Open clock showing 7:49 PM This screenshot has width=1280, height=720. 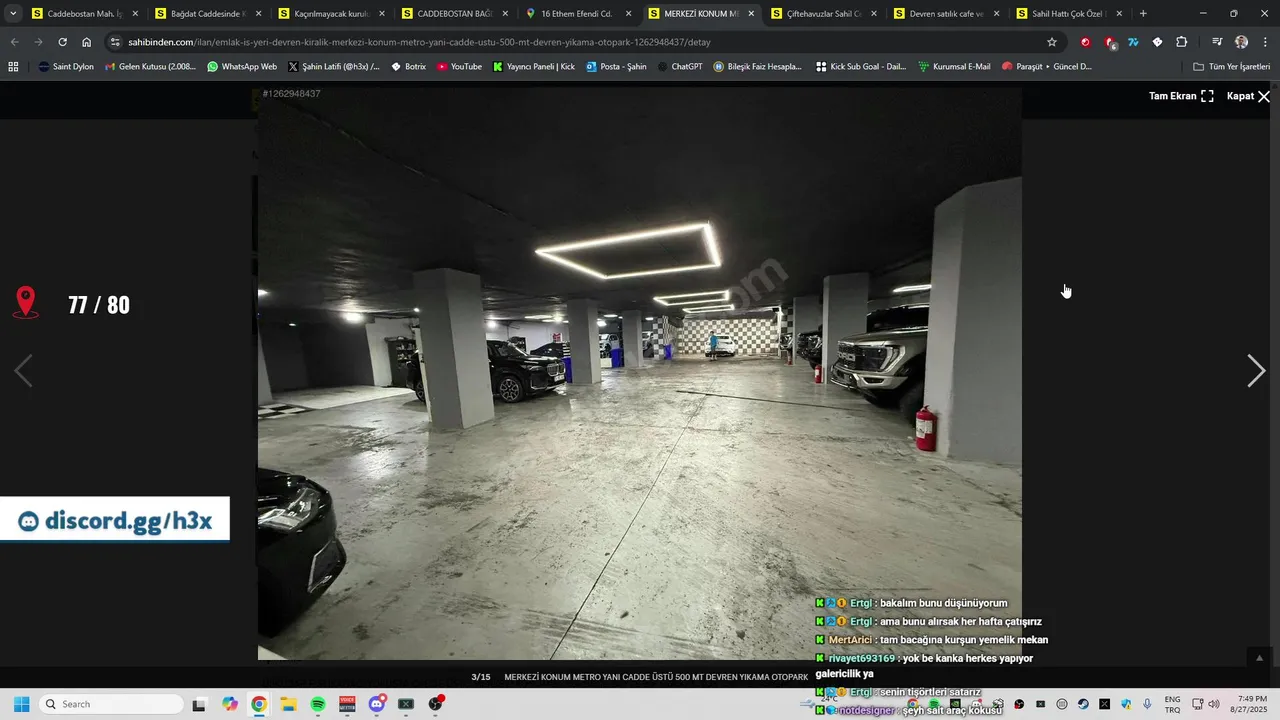(x=1251, y=704)
